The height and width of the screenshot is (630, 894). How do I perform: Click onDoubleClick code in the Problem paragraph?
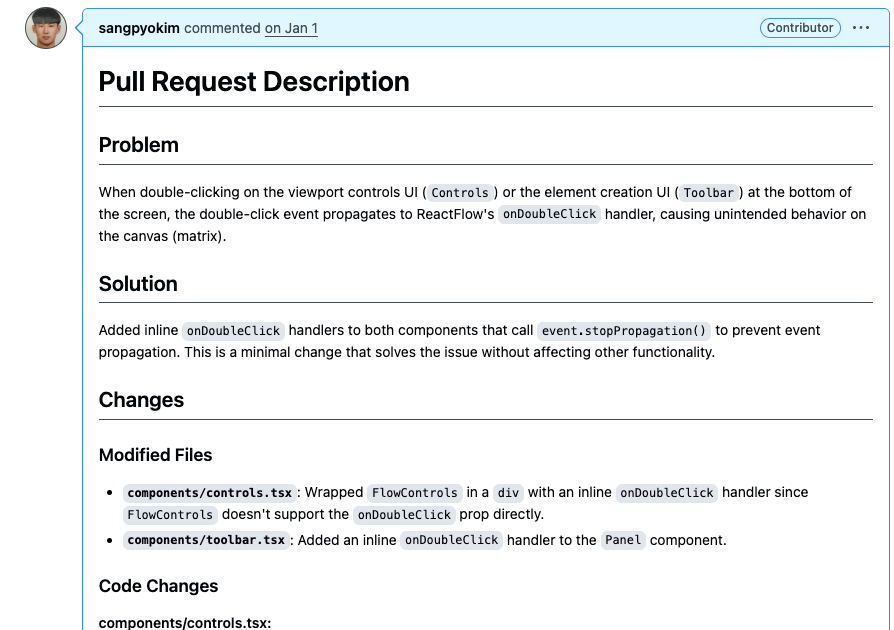click(550, 214)
